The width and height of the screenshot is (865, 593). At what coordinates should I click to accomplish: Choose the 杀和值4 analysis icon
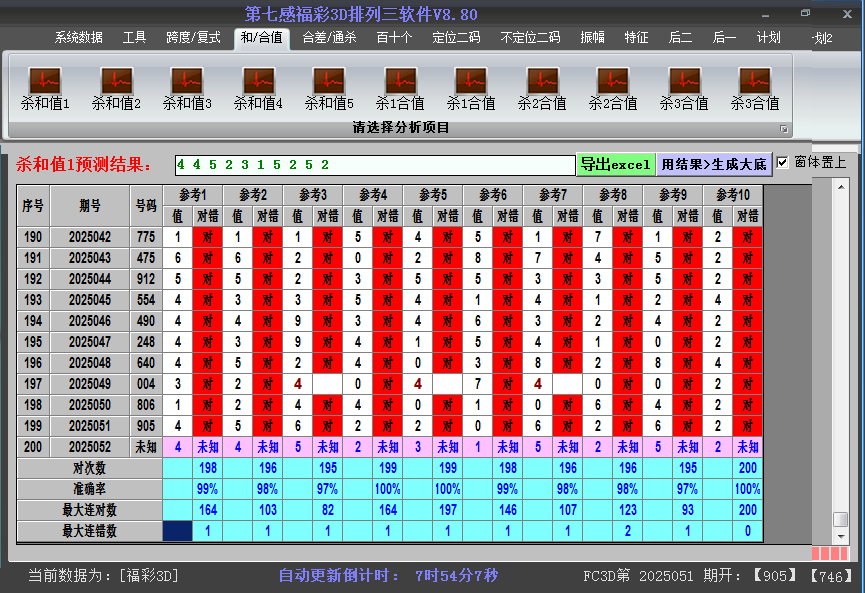pyautogui.click(x=258, y=88)
